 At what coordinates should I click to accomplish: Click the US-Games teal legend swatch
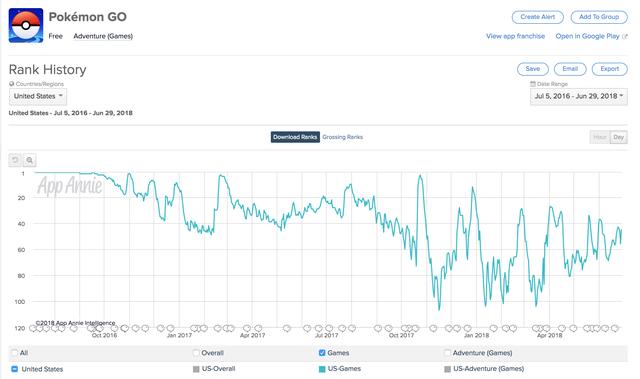click(322, 369)
